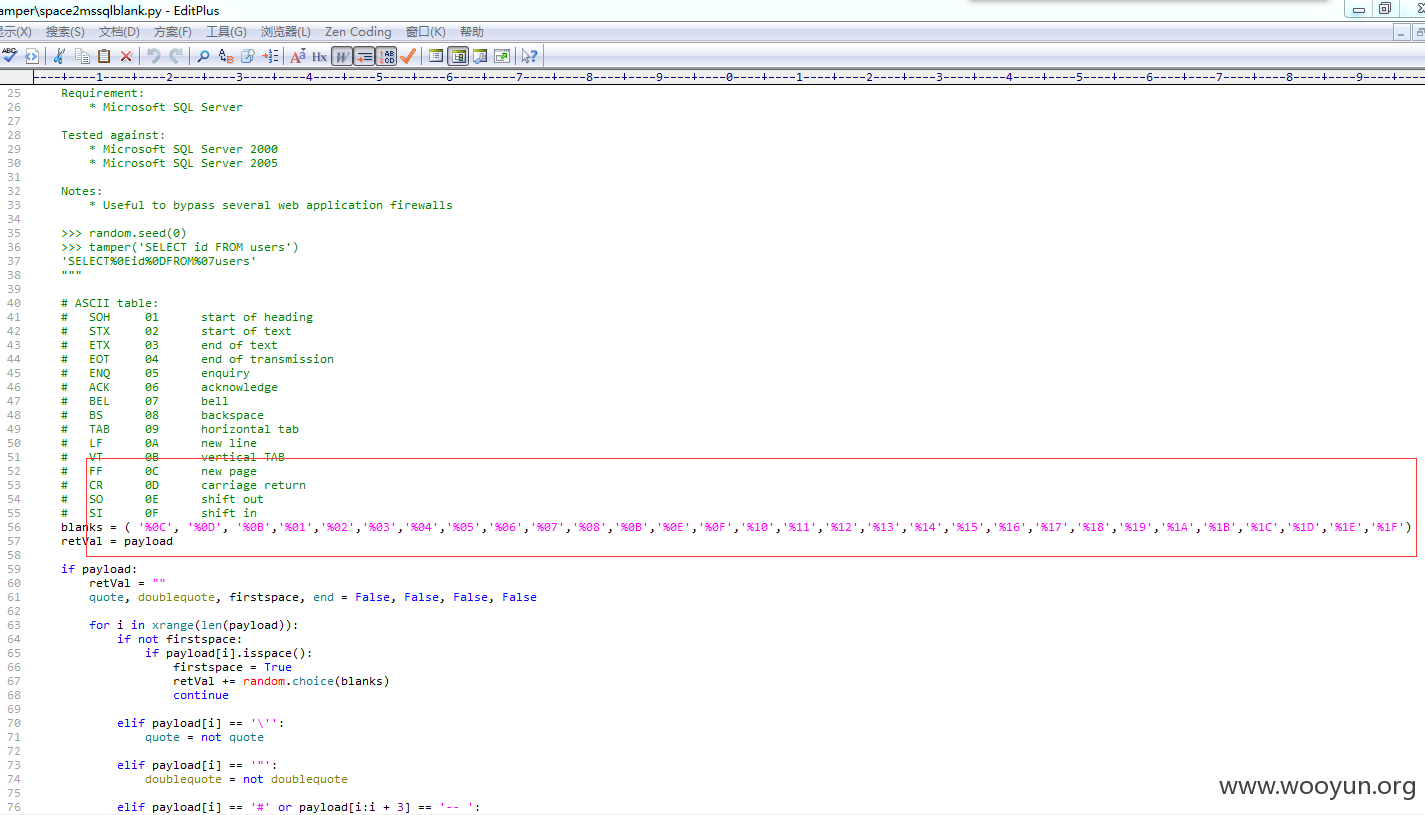This screenshot has height=815, width=1425.
Task: Click 'Requirement:' on line 25
Action: pyautogui.click(x=103, y=93)
